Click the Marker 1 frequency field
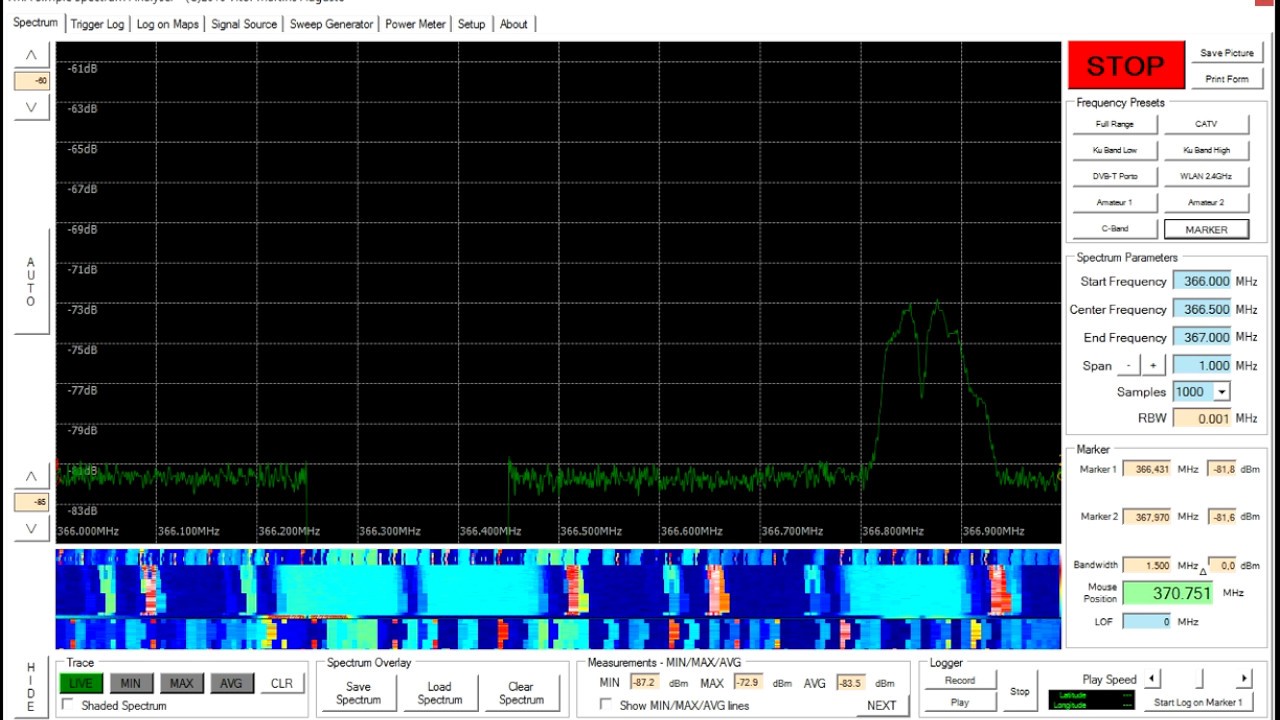This screenshot has width=1280, height=720. click(x=1147, y=469)
